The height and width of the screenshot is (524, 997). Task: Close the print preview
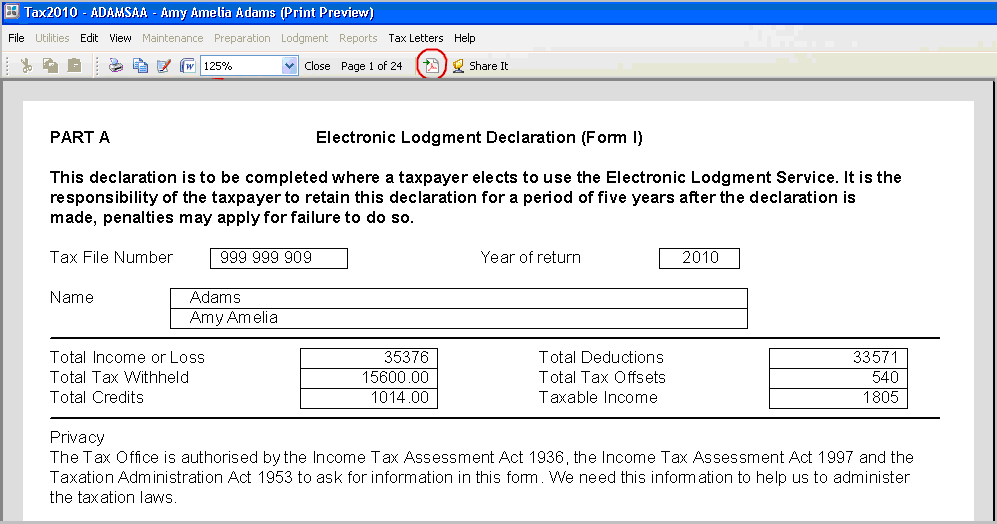click(317, 66)
